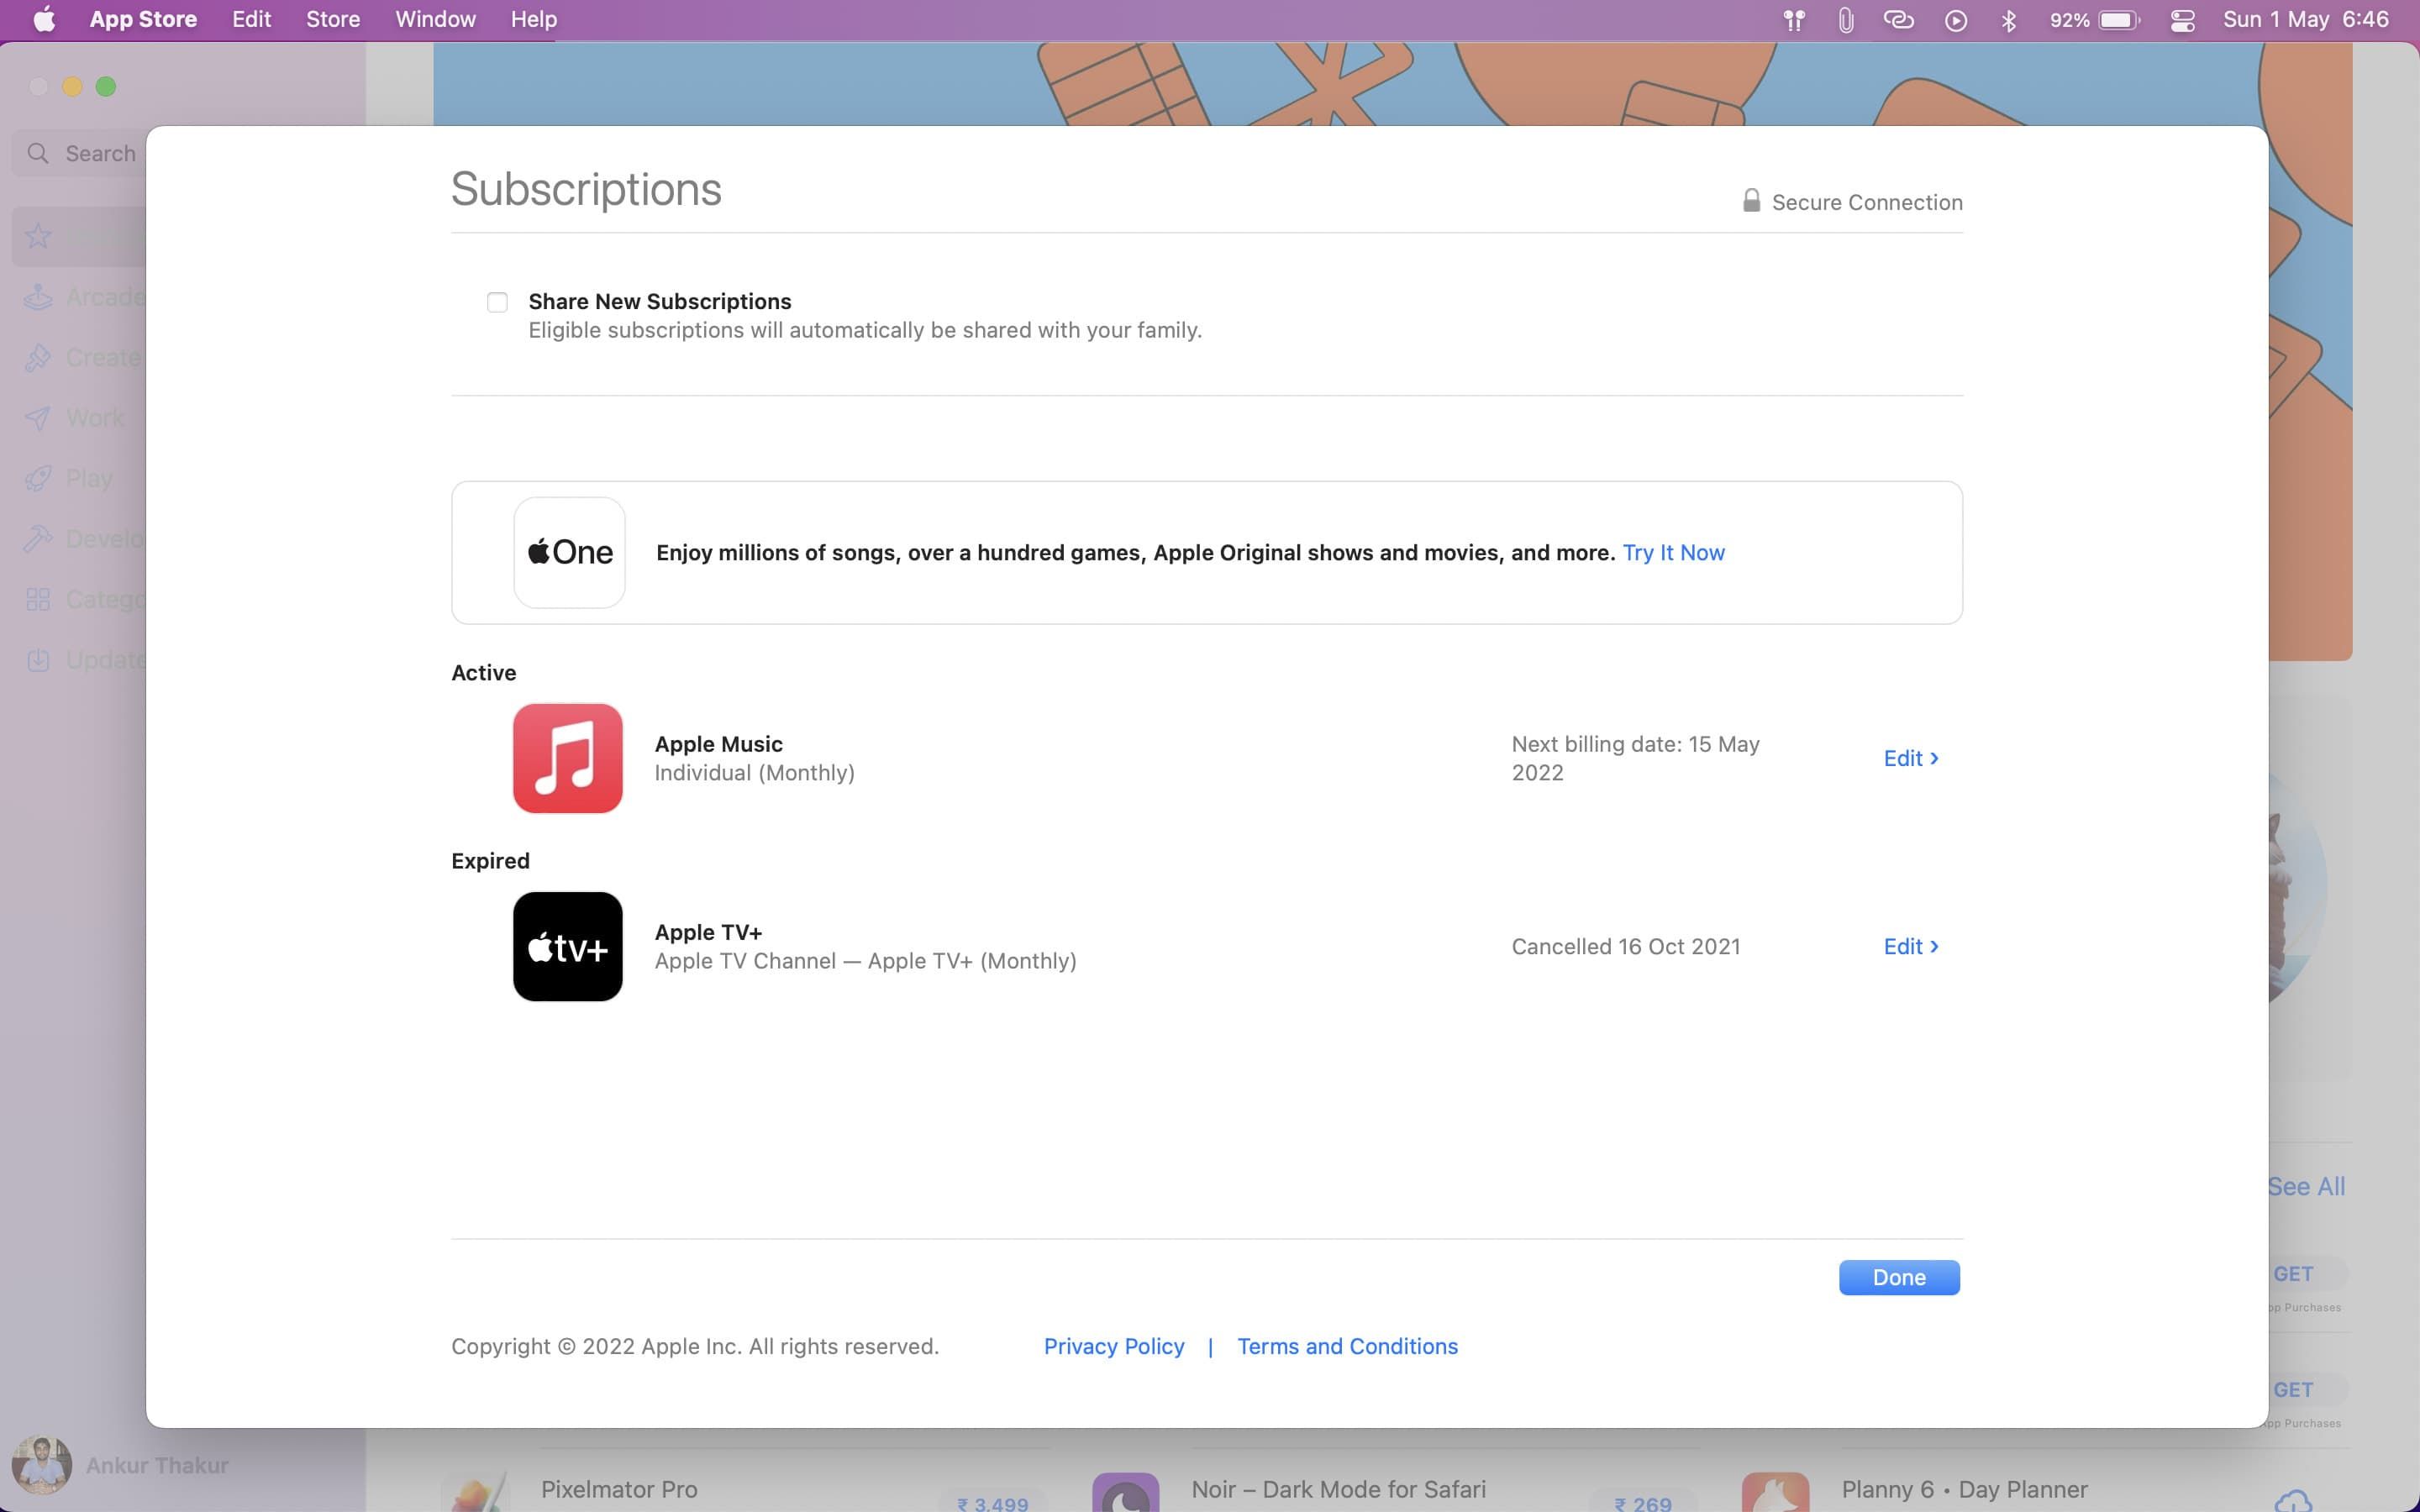Enable Share New Subscriptions checkbox
The width and height of the screenshot is (2420, 1512).
(x=497, y=302)
